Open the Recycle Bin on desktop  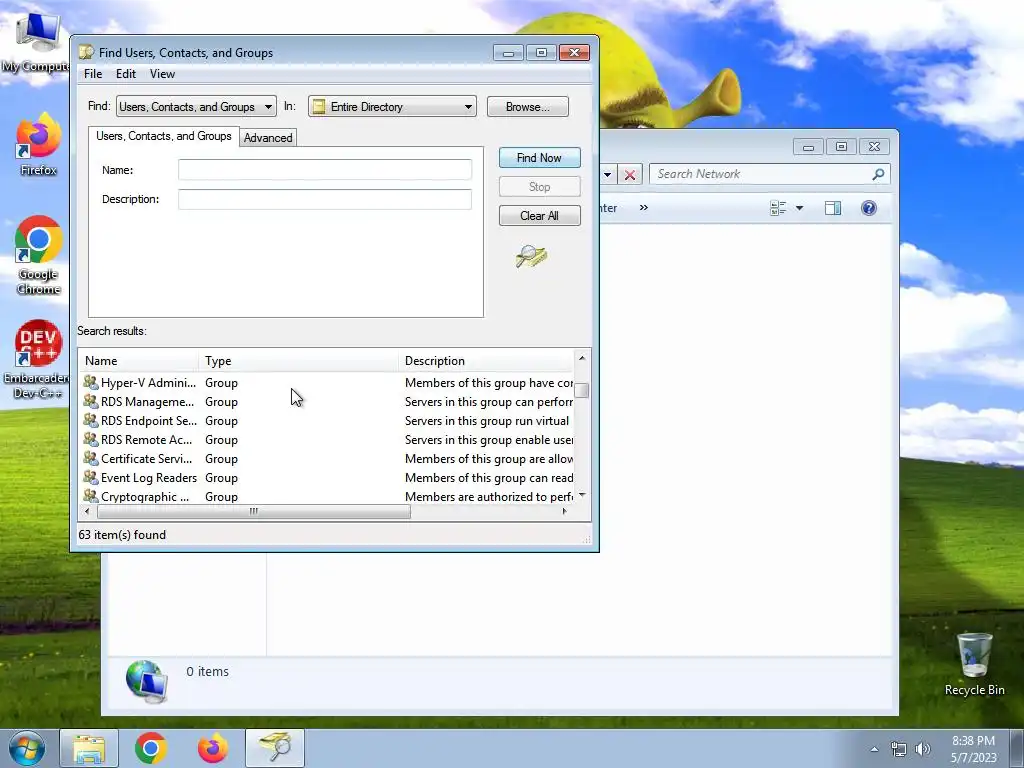tap(974, 664)
